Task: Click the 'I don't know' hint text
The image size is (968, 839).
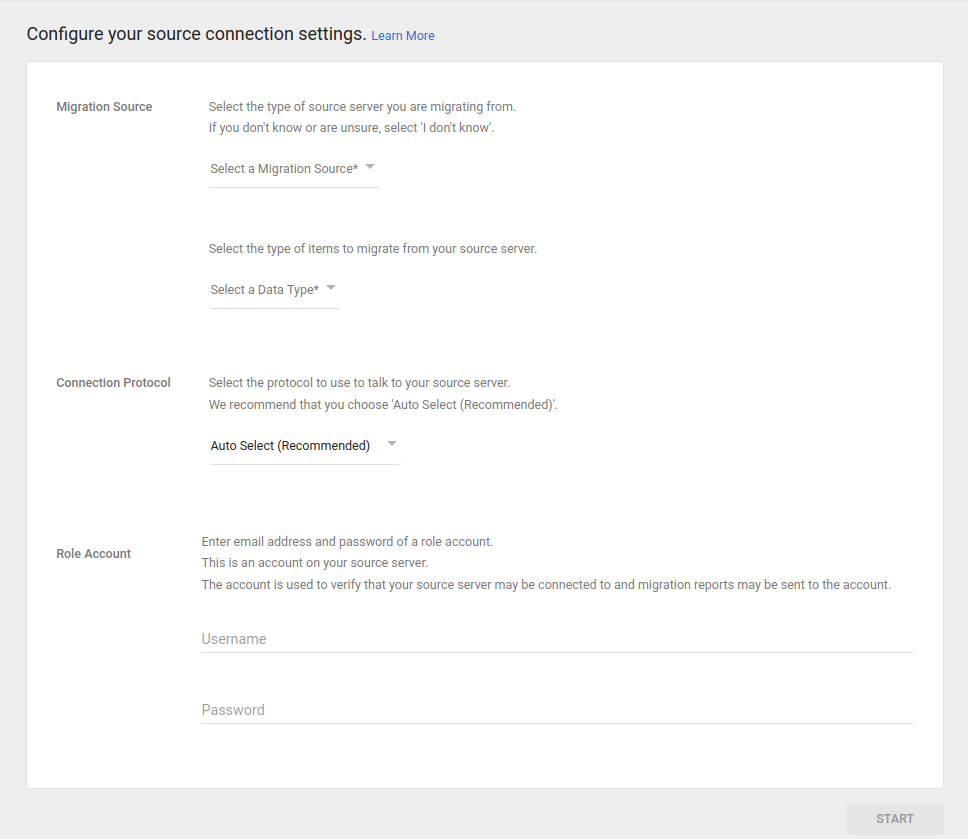Action: pyautogui.click(x=351, y=128)
